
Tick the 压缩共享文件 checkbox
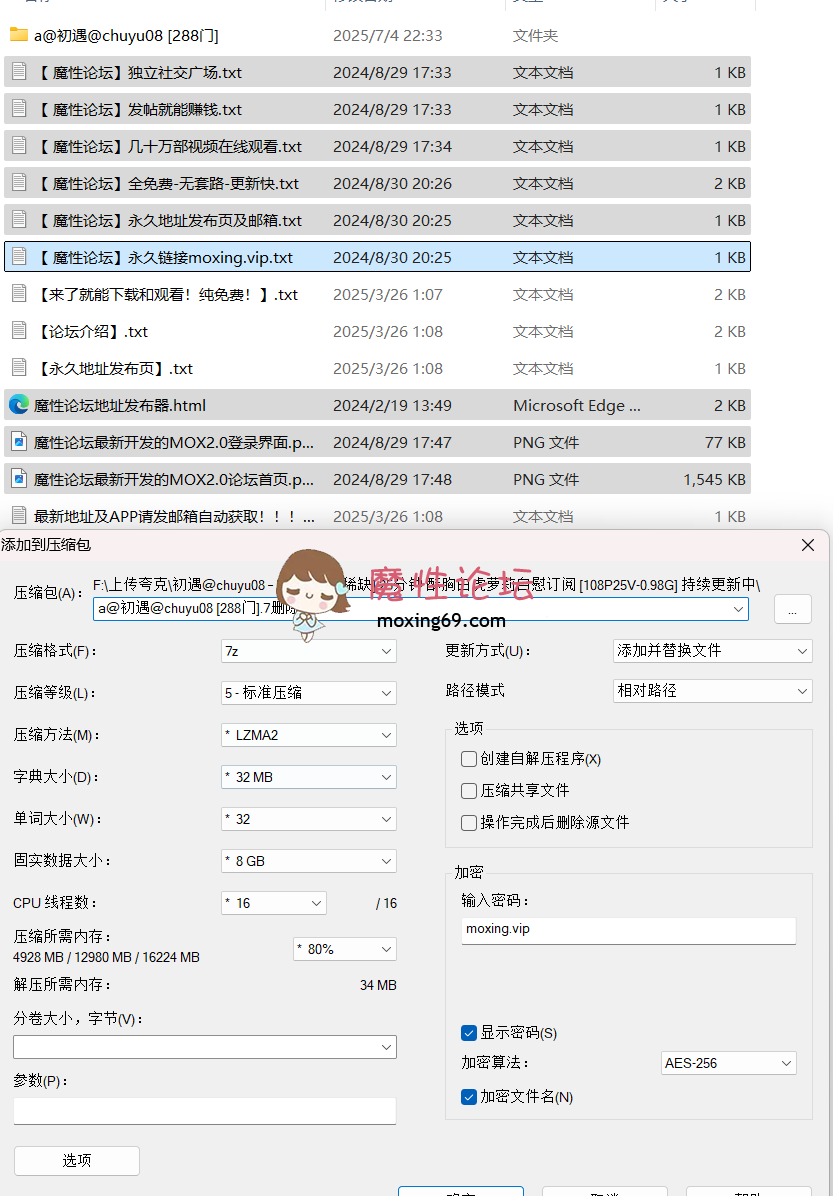tap(469, 791)
